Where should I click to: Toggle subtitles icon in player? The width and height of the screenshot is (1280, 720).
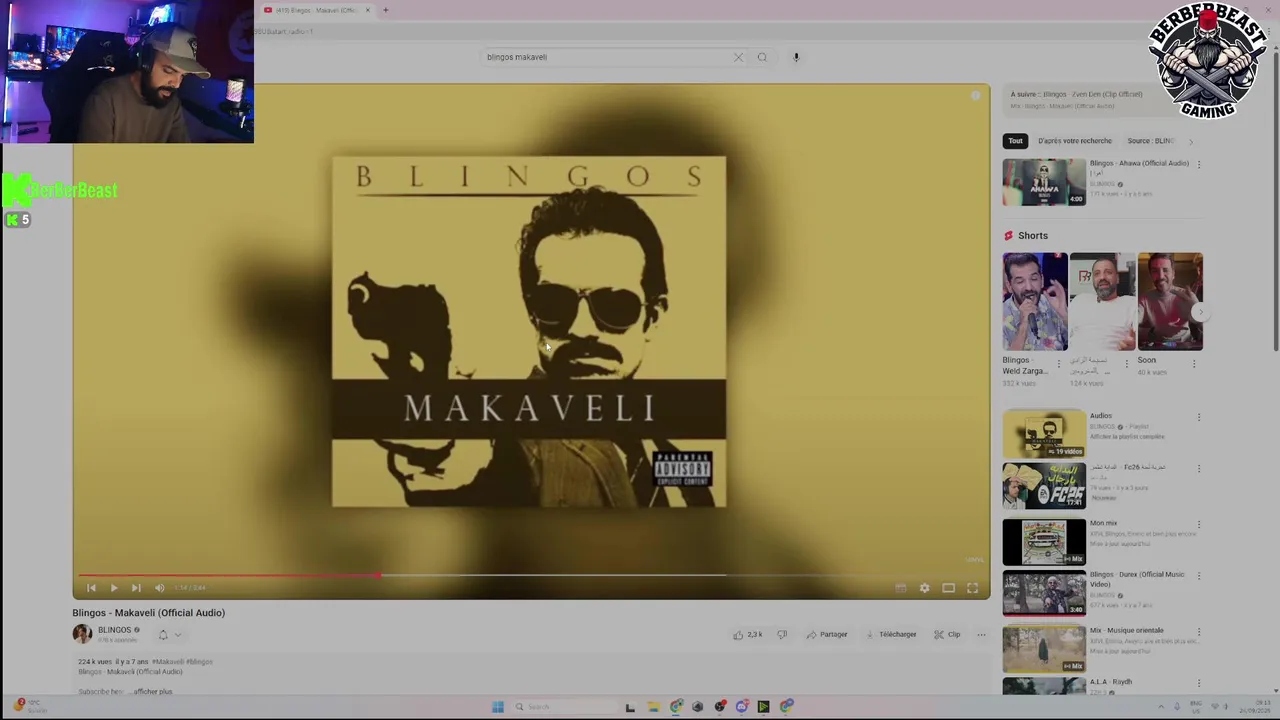[900, 588]
